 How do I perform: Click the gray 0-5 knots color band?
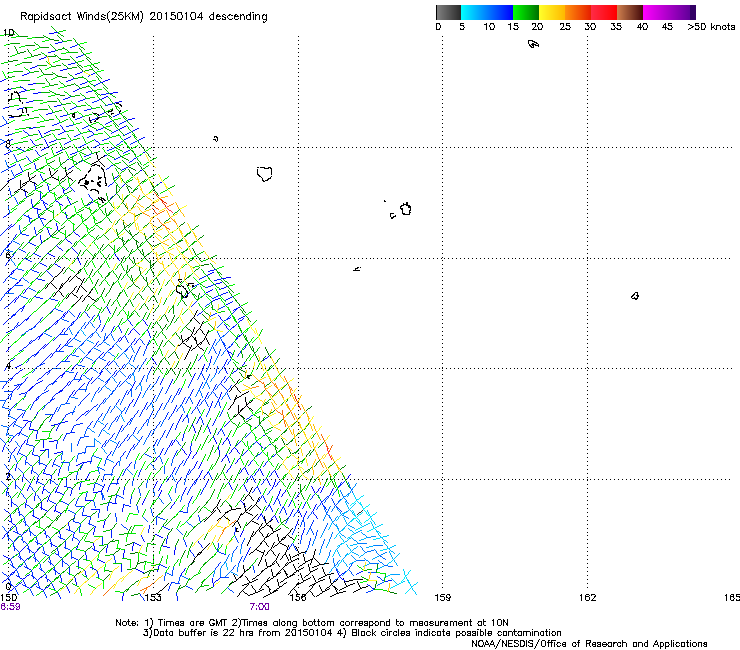[448, 12]
